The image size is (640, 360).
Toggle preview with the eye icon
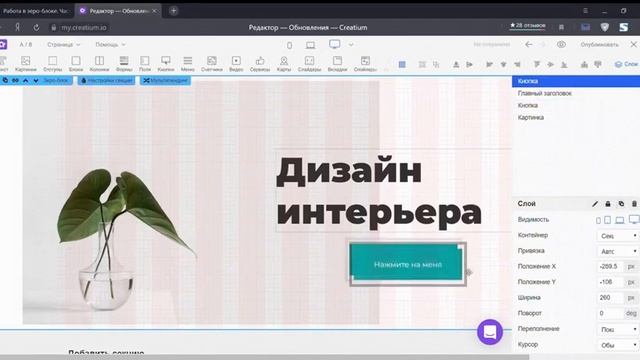(x=562, y=44)
